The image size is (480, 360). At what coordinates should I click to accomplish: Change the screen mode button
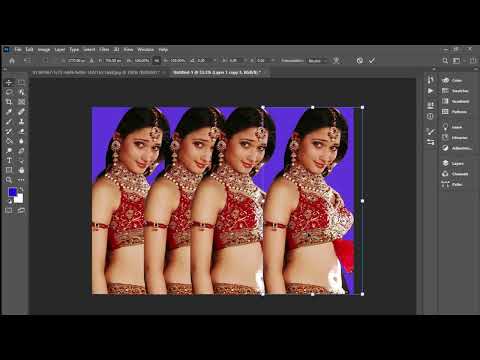point(21,210)
